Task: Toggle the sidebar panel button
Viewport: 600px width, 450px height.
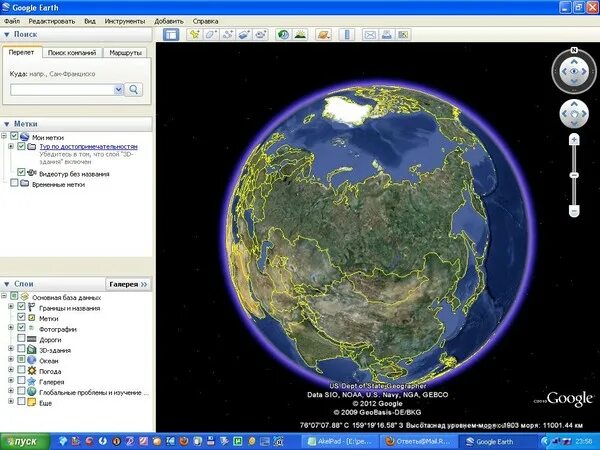Action: (x=171, y=35)
